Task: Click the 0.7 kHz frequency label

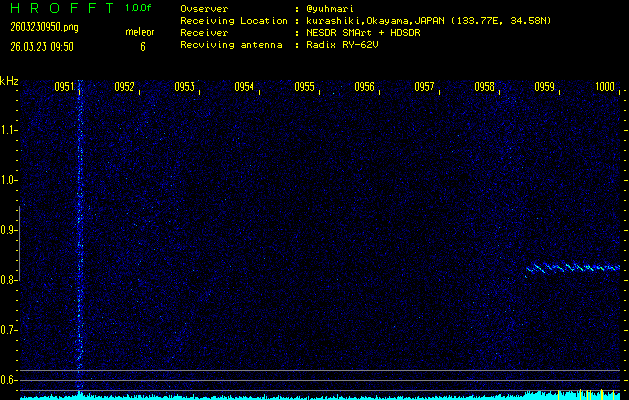Action: pyautogui.click(x=8, y=330)
